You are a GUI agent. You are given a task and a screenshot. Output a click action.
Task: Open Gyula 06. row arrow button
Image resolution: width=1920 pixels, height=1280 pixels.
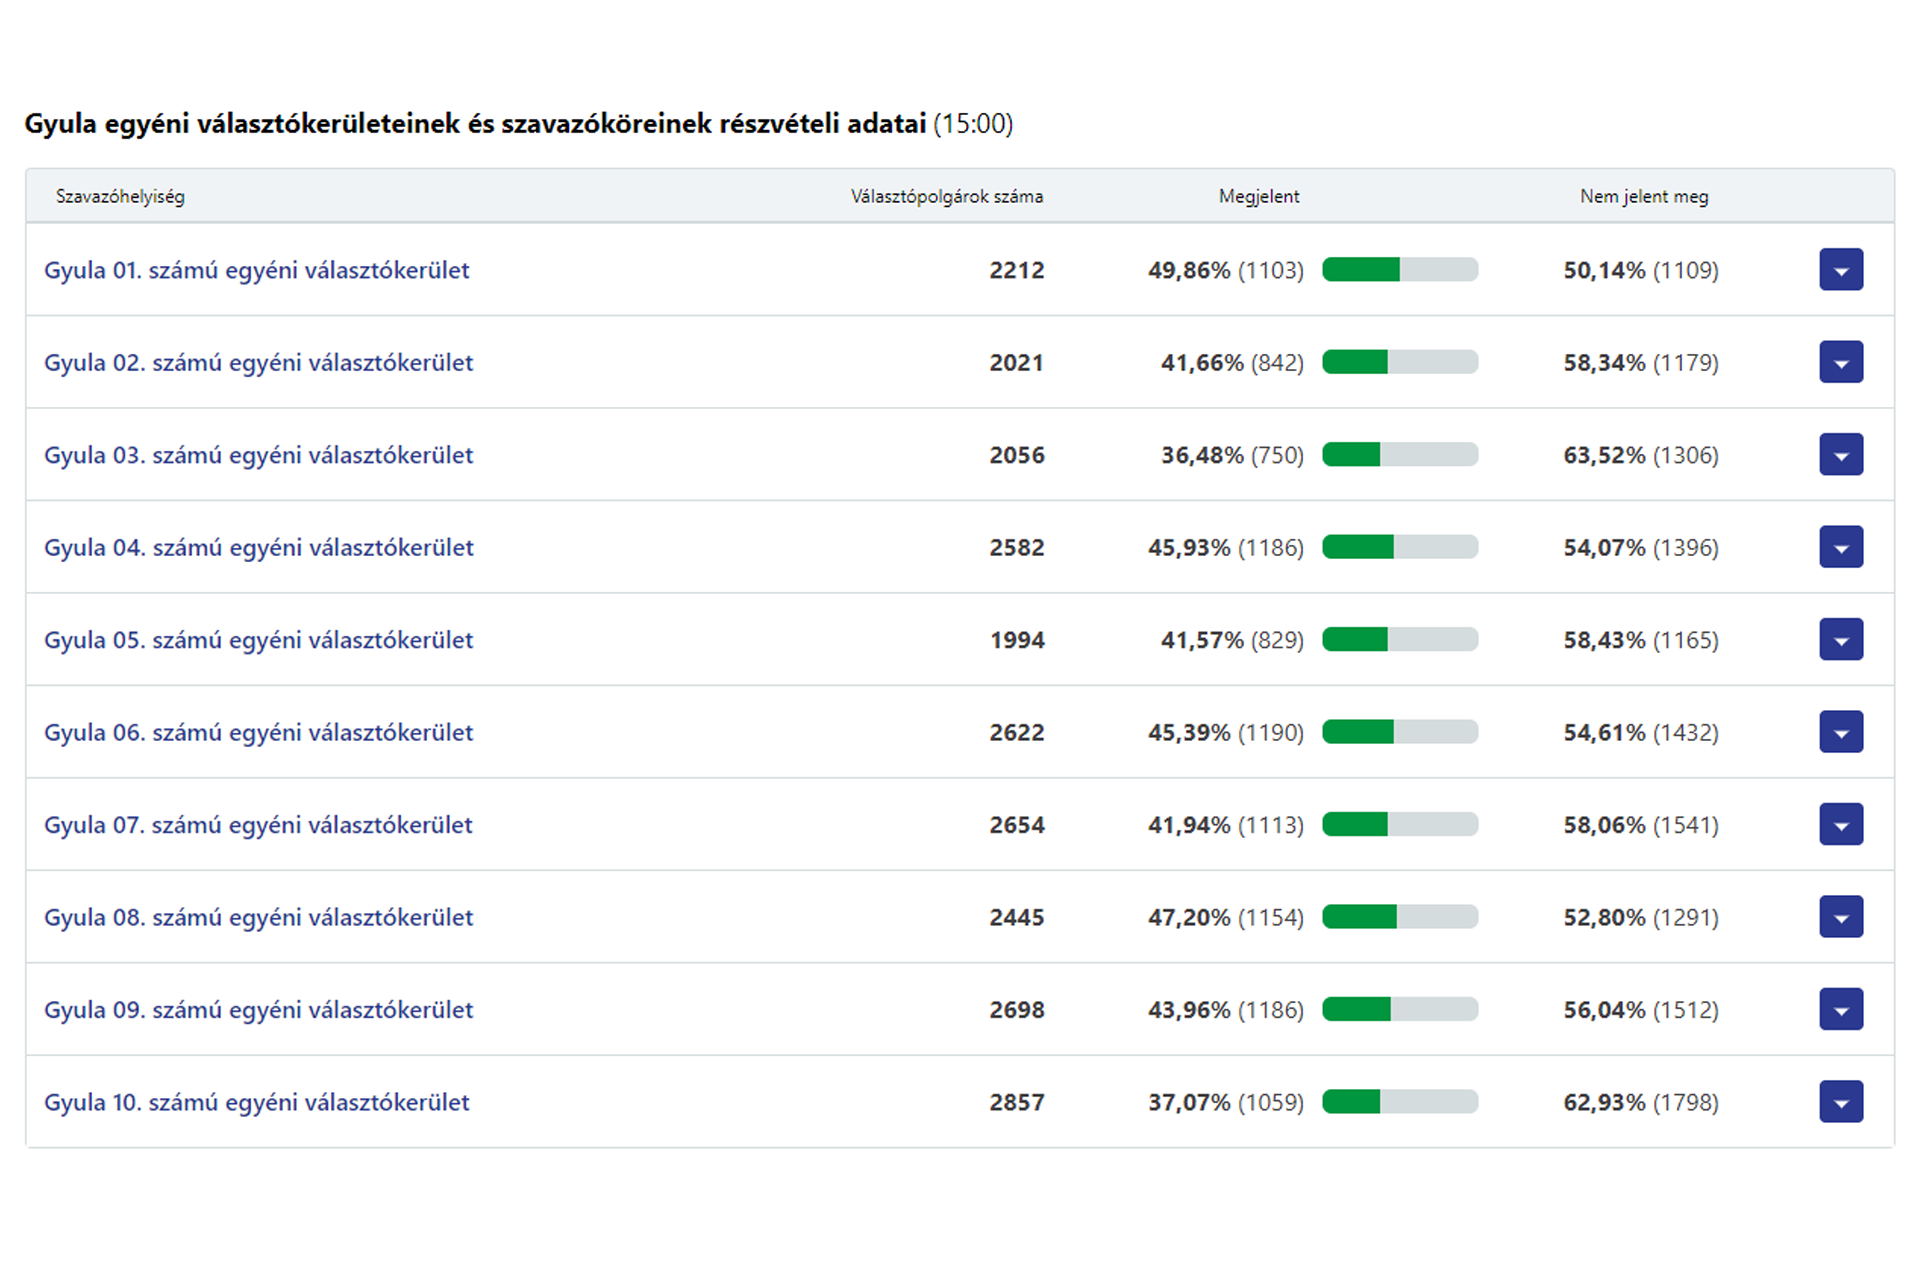(x=1840, y=732)
